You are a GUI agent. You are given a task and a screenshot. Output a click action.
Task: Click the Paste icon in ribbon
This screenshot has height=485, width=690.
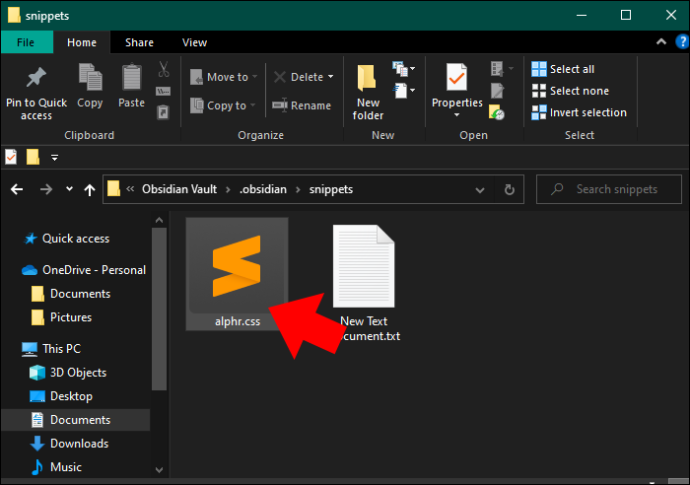coord(131,78)
